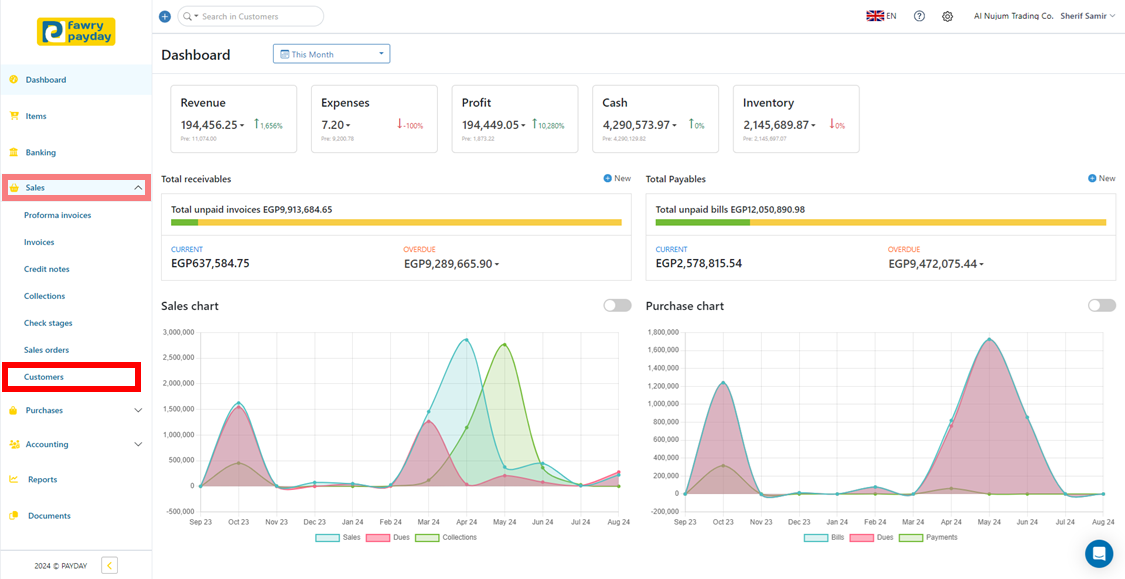Toggle the Purchase chart switch
The width and height of the screenshot is (1125, 579).
tap(1101, 306)
